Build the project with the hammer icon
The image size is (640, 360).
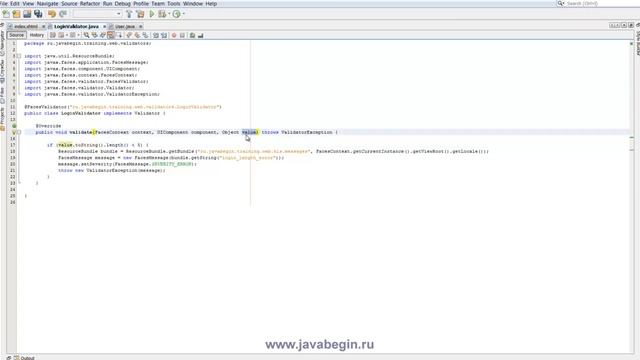click(129, 14)
